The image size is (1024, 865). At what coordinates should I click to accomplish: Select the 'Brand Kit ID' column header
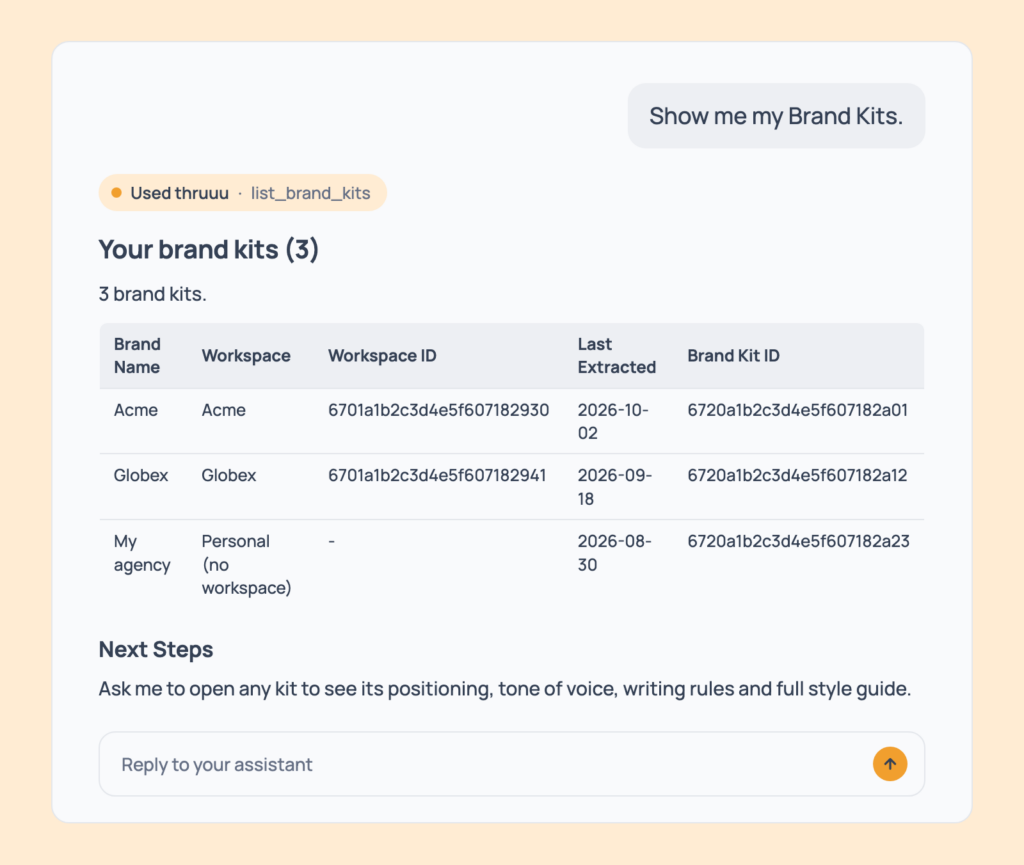(733, 356)
